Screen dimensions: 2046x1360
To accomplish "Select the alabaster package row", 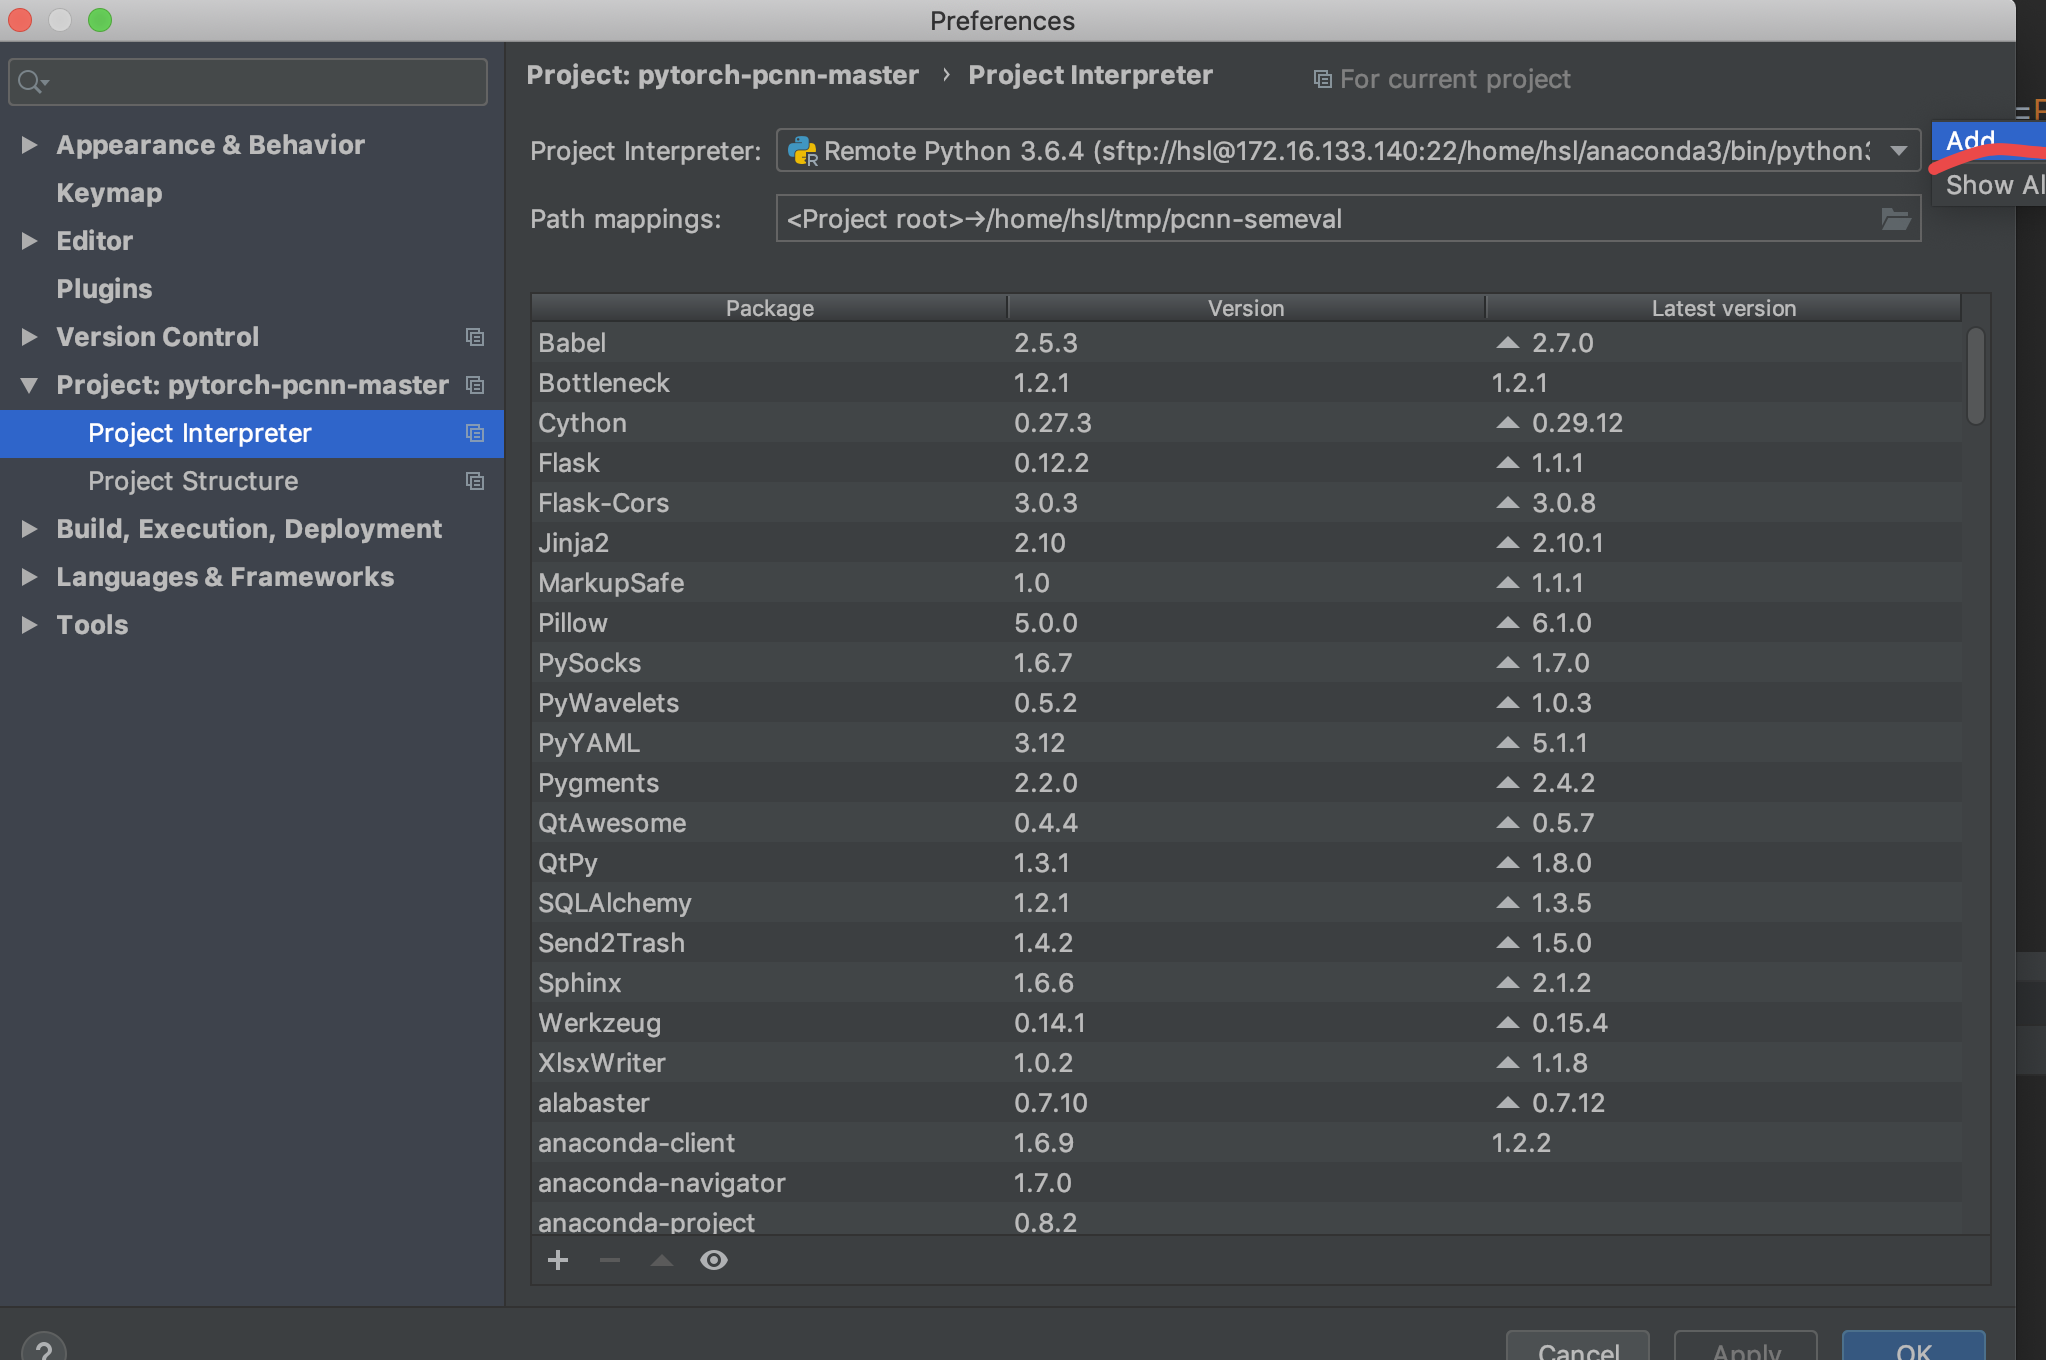I will [1246, 1103].
